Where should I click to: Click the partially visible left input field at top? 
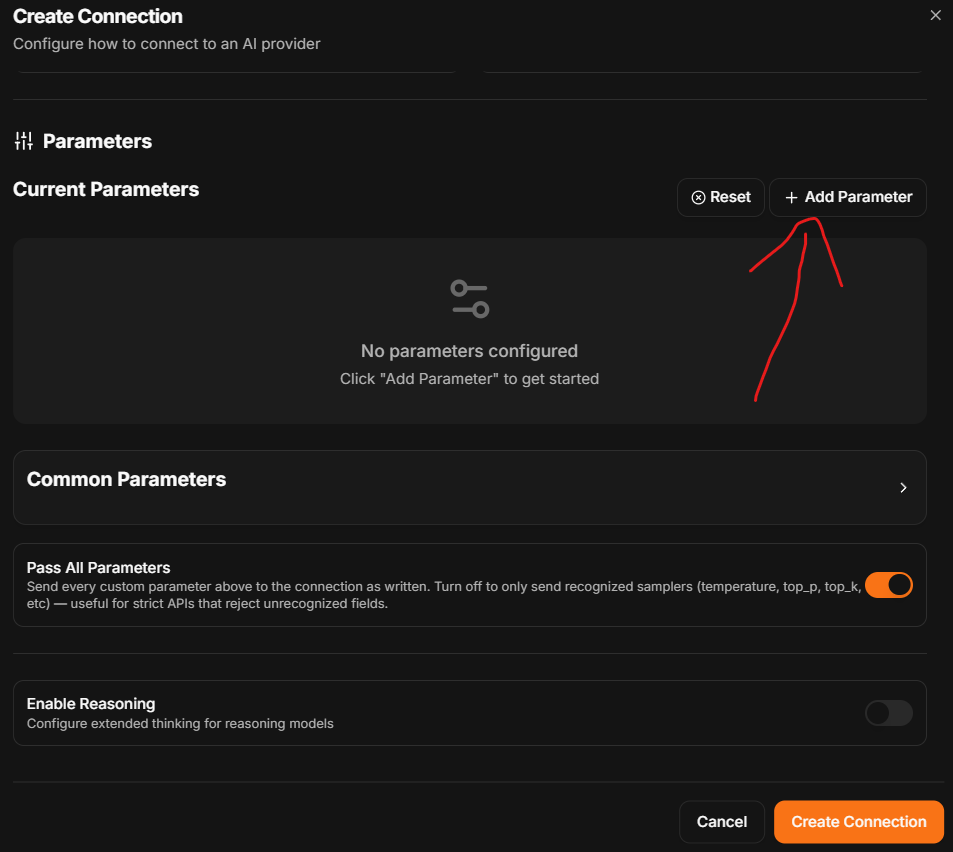point(236,70)
